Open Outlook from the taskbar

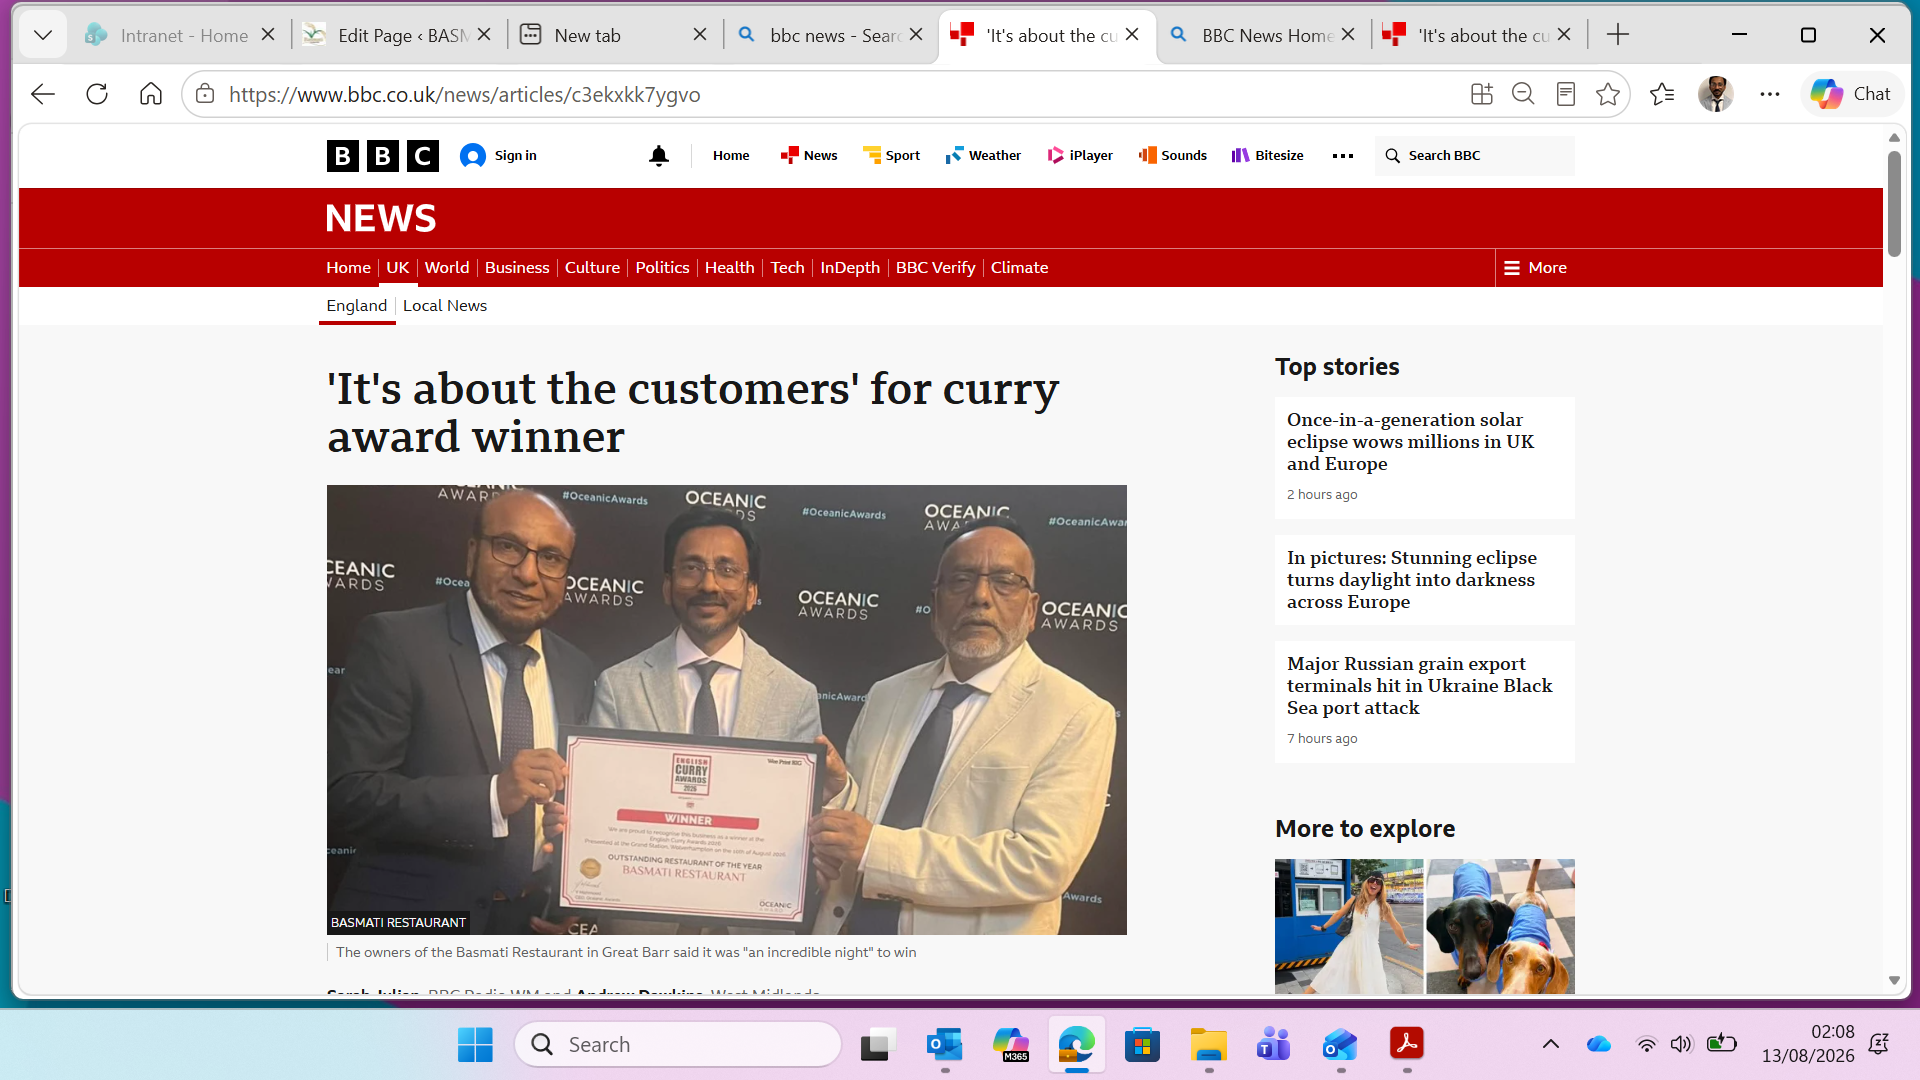coord(945,1045)
